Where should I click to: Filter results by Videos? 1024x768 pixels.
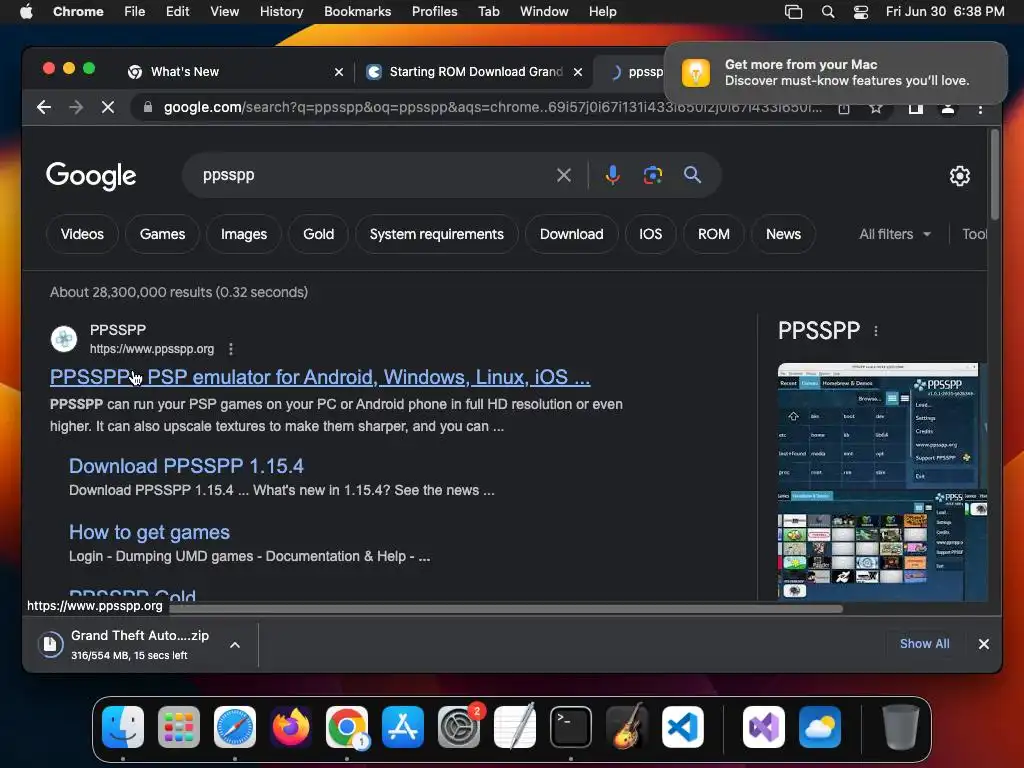click(x=82, y=234)
